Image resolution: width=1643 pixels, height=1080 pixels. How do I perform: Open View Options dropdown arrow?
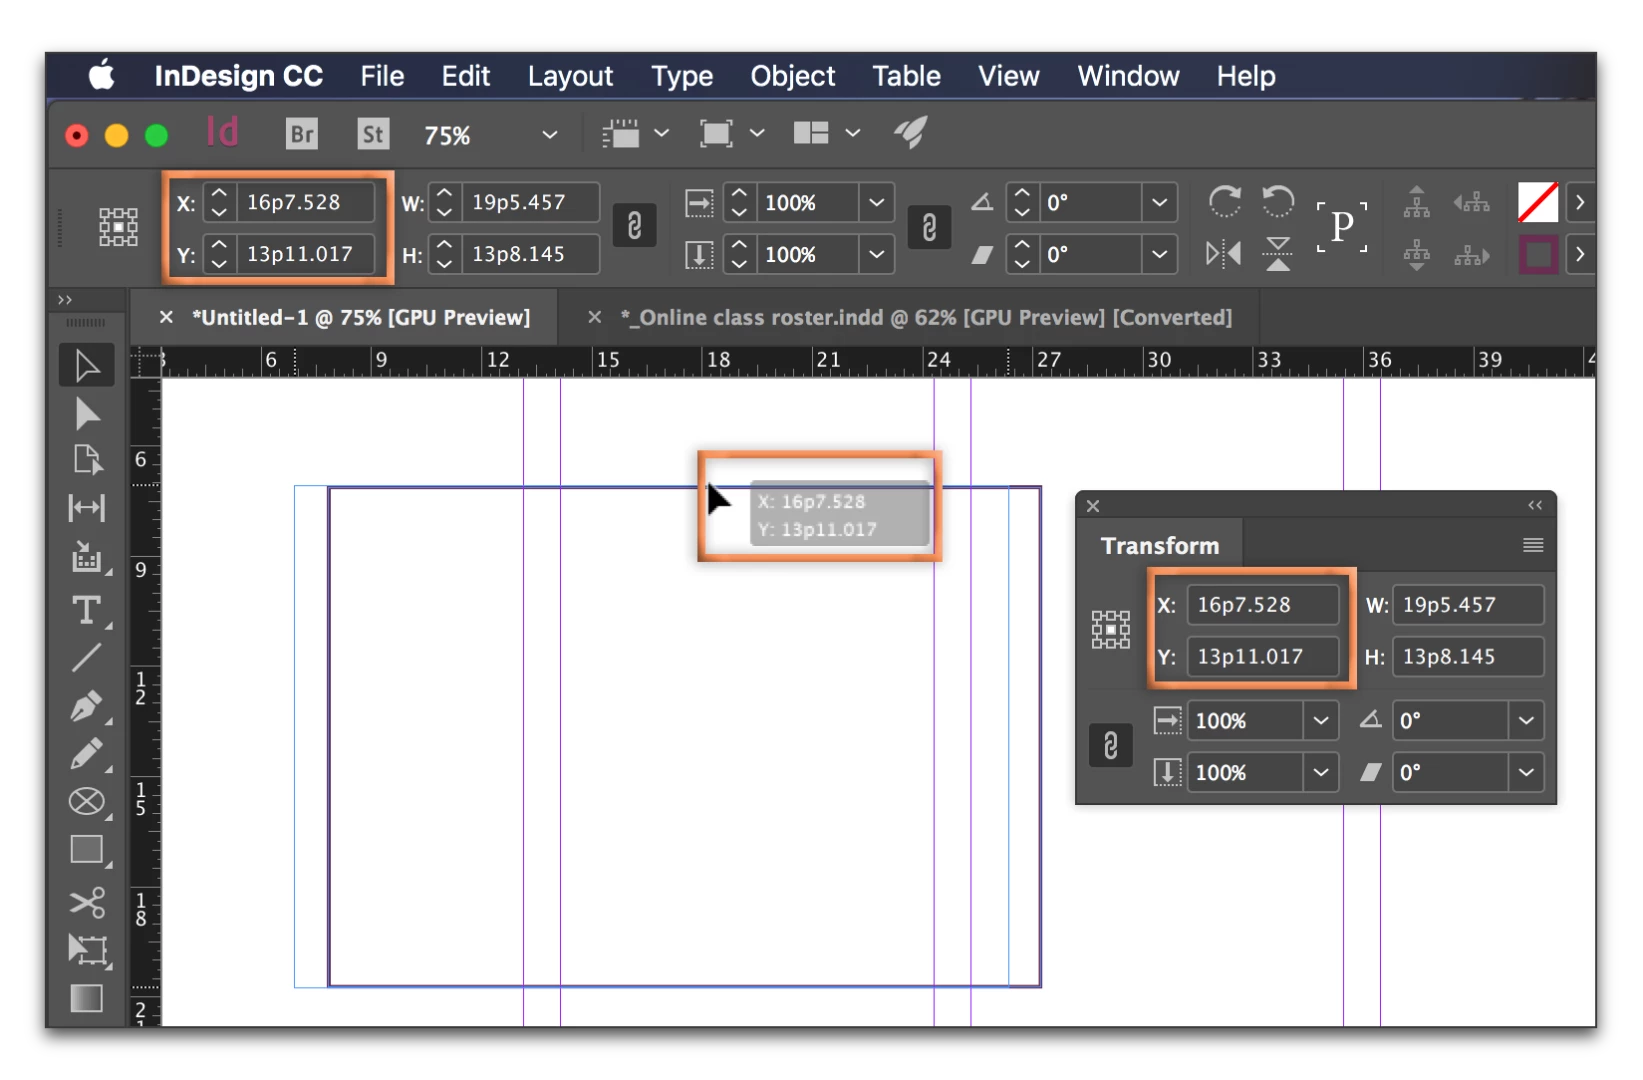tap(661, 133)
